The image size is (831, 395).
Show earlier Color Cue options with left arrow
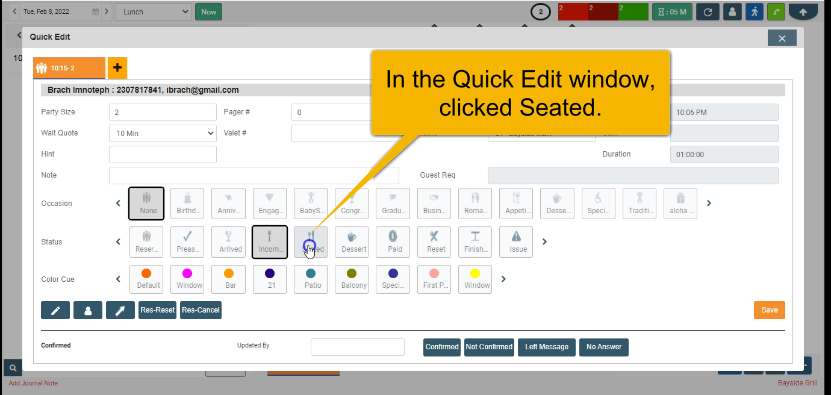(x=118, y=279)
